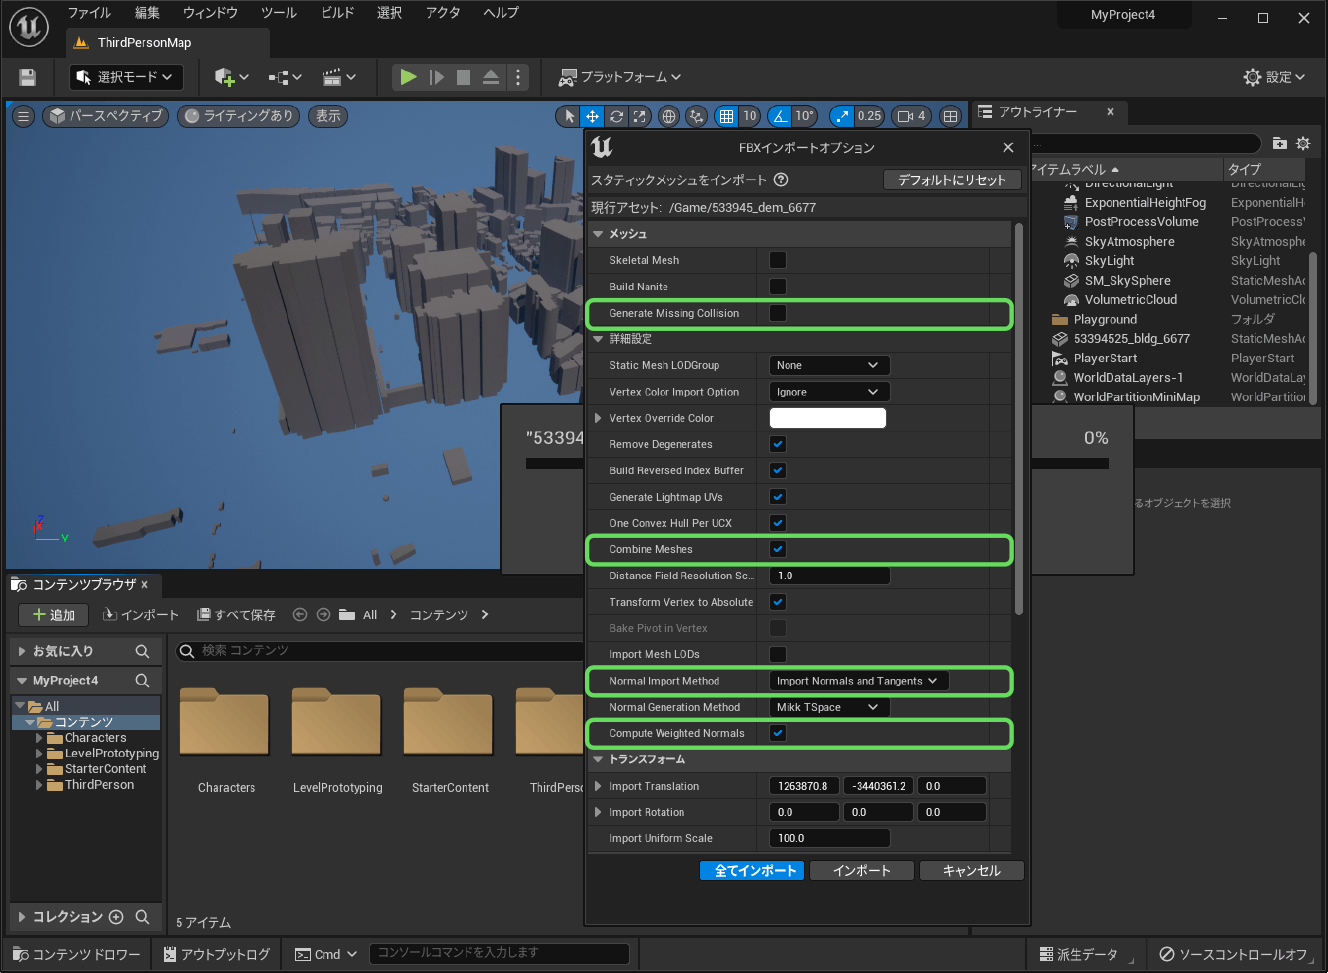Click デフォルトにリセット

click(x=952, y=180)
